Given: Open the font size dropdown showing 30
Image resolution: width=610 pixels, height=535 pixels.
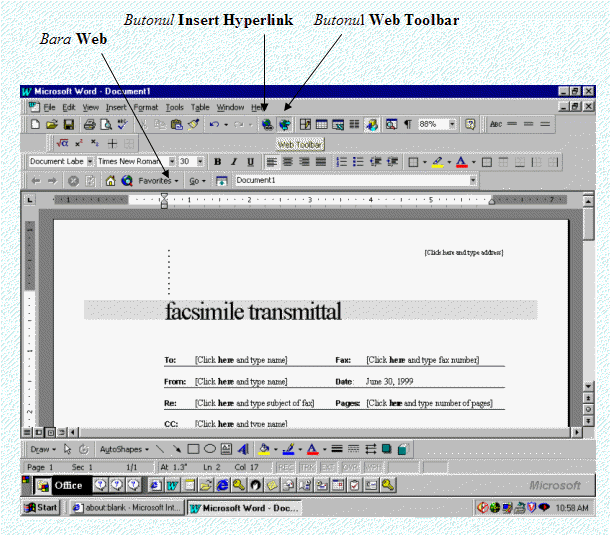Looking at the screenshot, I should pyautogui.click(x=200, y=161).
